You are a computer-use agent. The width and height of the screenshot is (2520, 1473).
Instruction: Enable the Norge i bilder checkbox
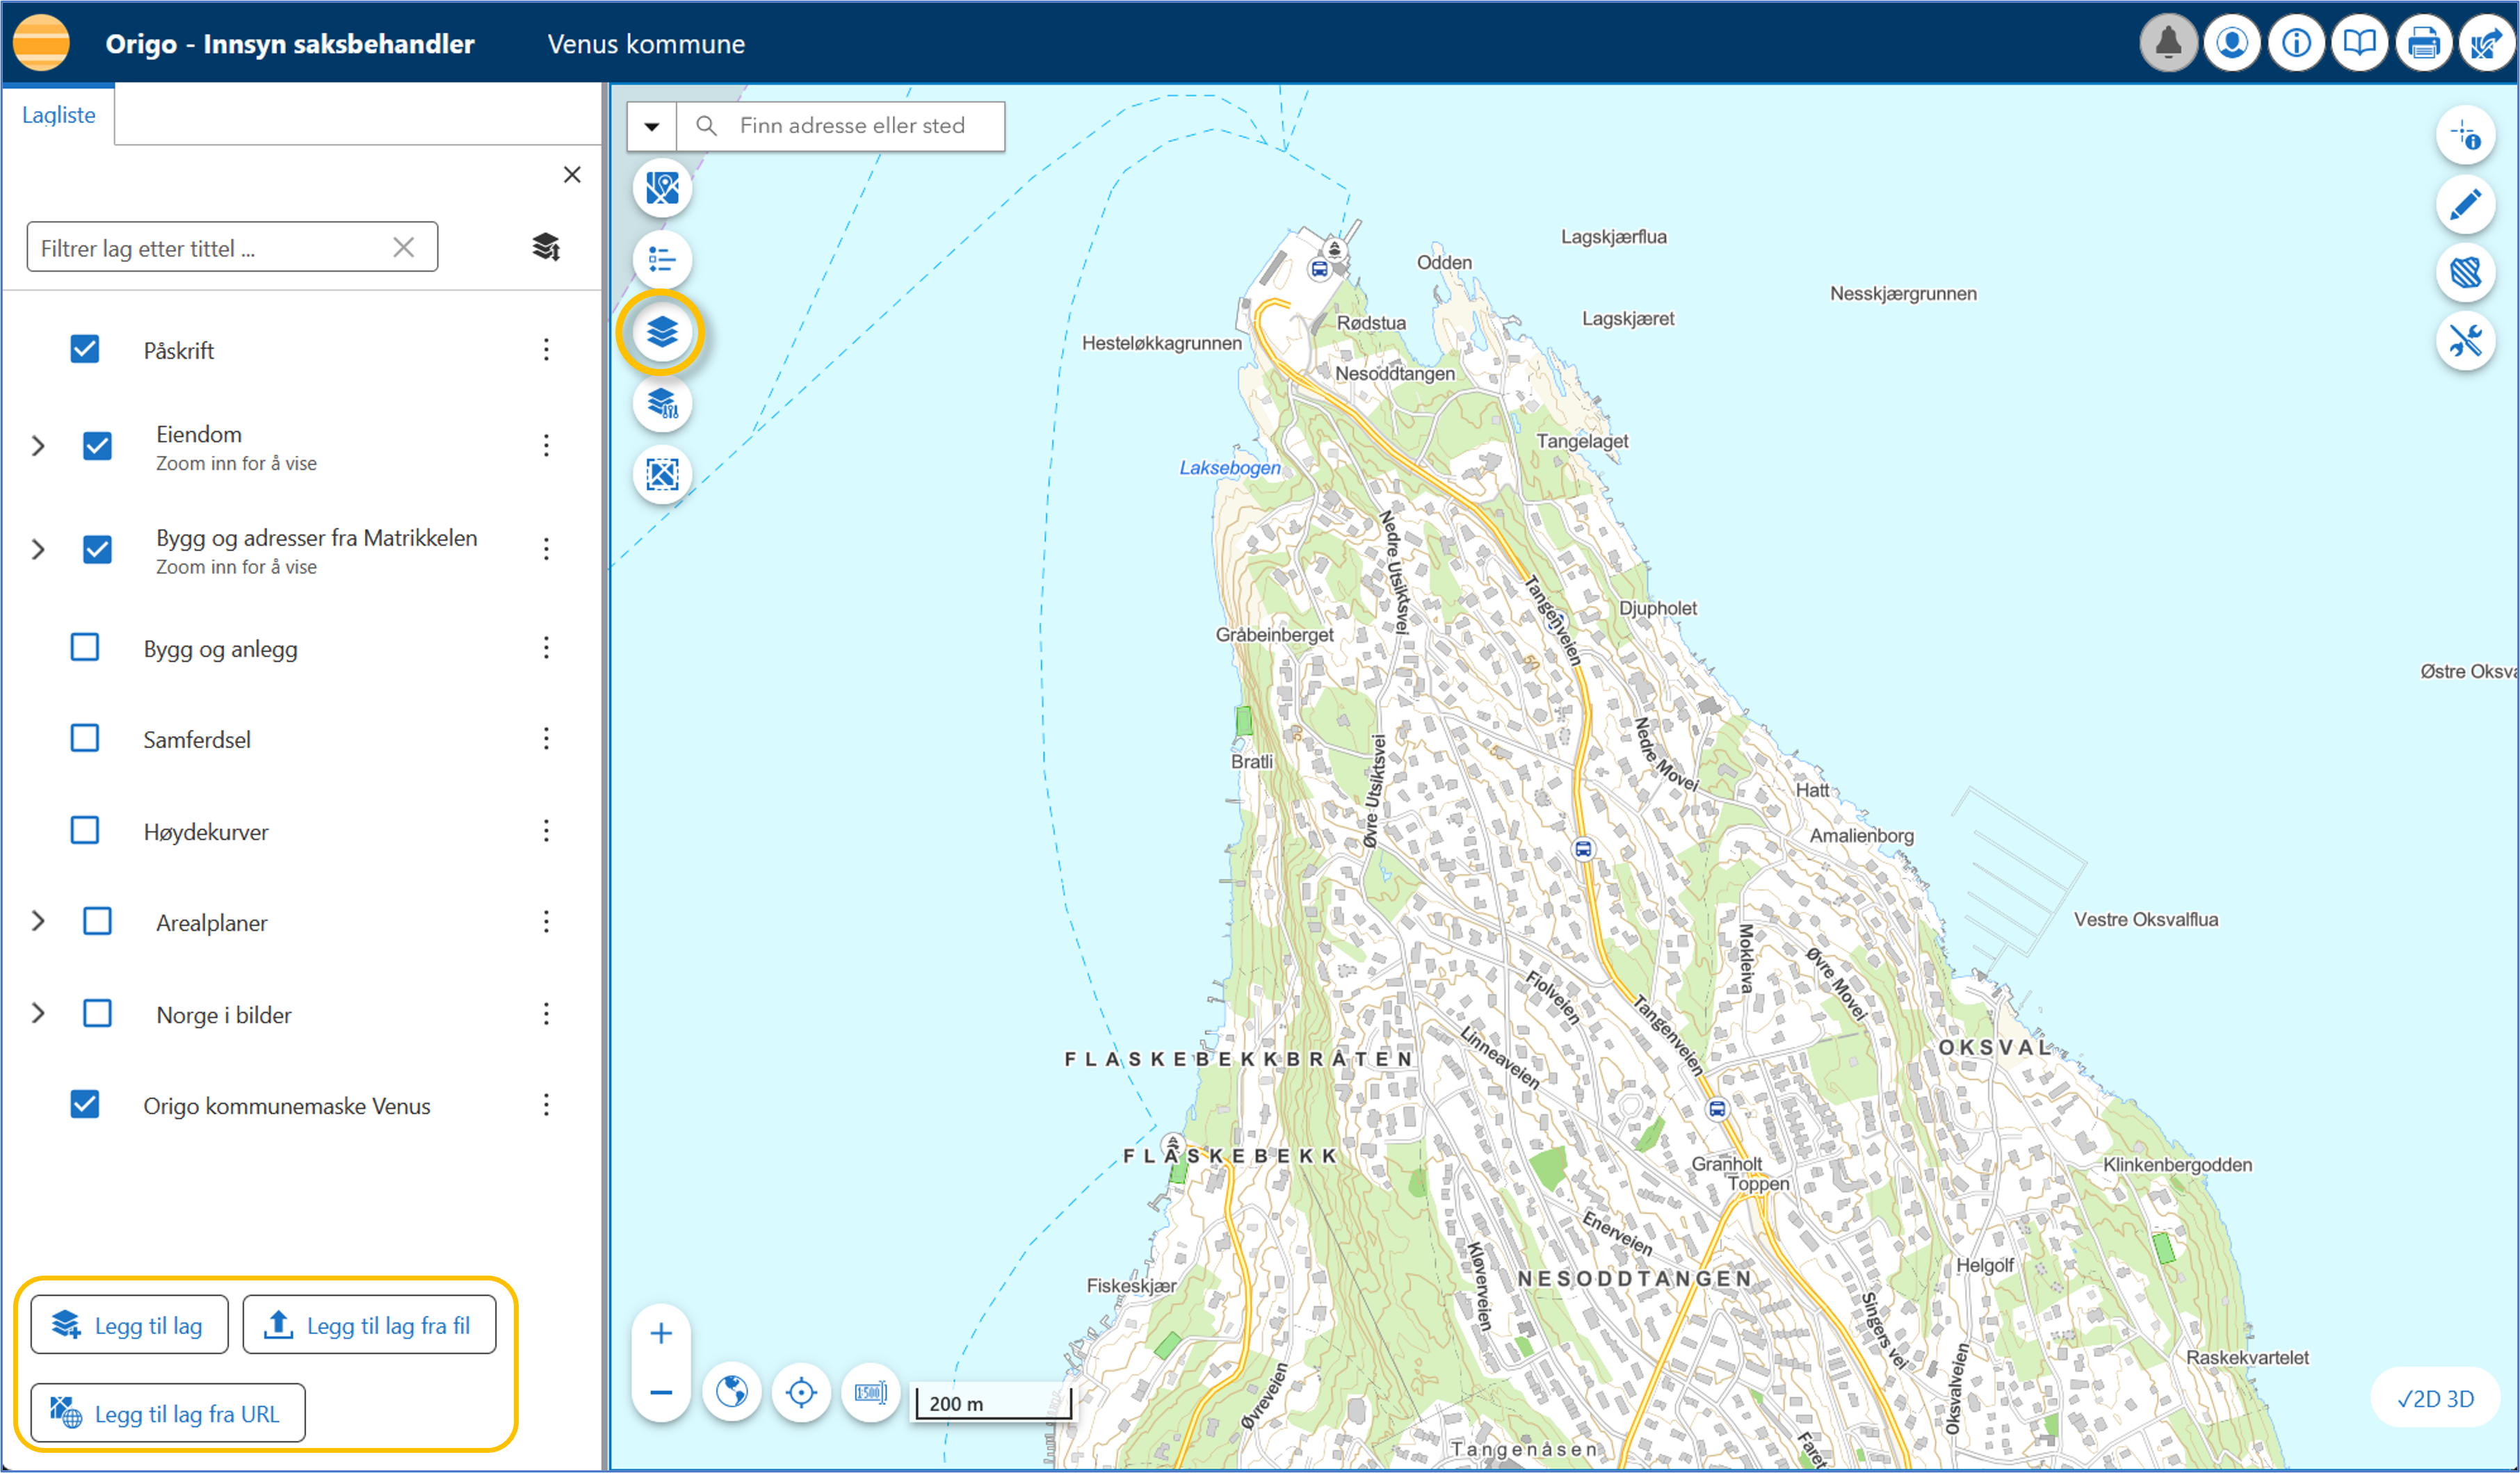pyautogui.click(x=97, y=1013)
